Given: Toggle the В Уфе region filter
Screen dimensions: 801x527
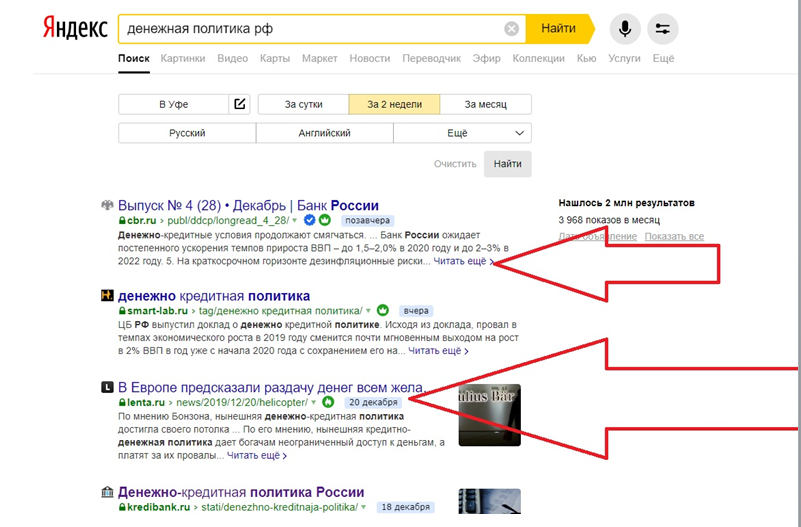Looking at the screenshot, I should point(174,104).
